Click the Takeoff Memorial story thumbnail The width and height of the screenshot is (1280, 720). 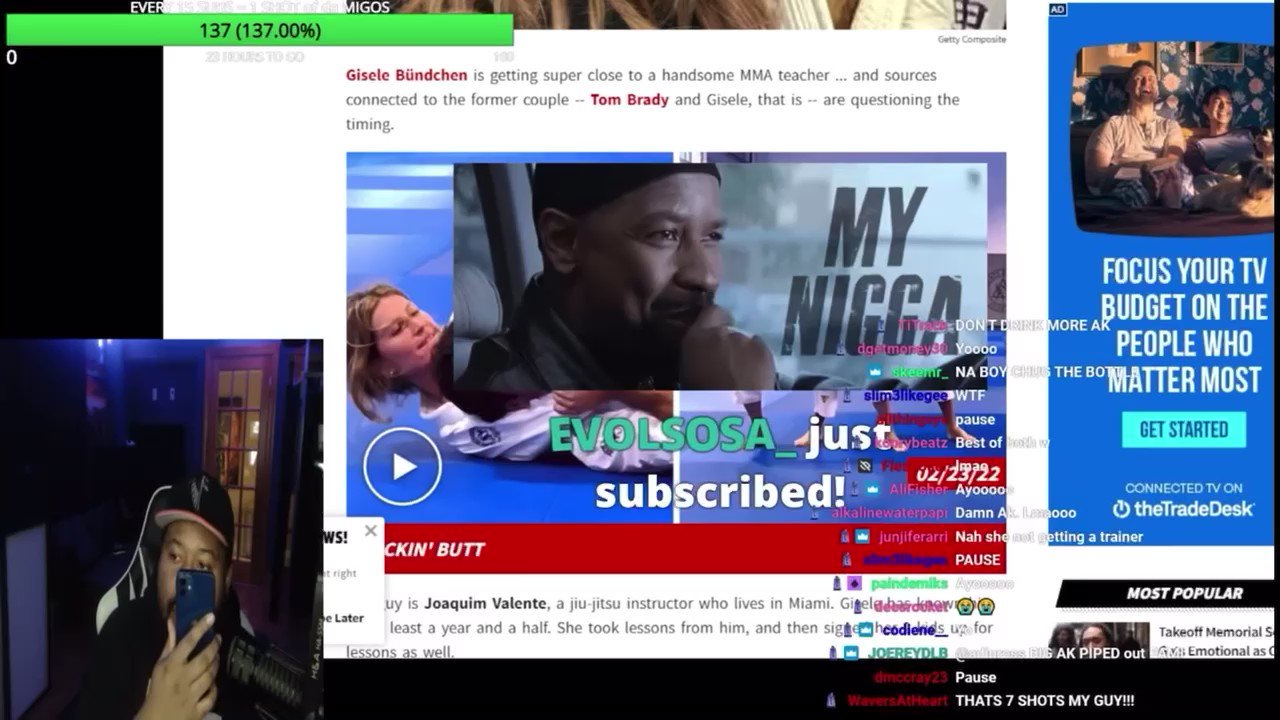click(x=1099, y=640)
